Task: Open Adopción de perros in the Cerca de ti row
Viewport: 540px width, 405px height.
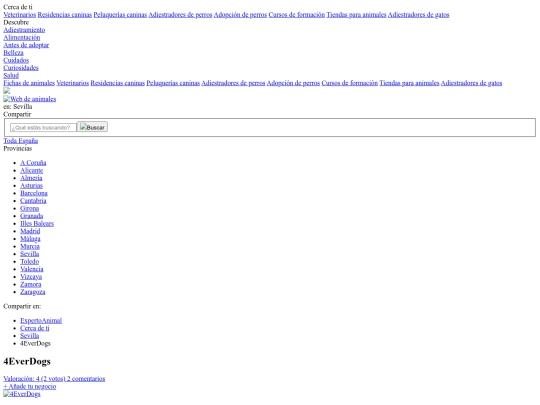Action: point(240,15)
